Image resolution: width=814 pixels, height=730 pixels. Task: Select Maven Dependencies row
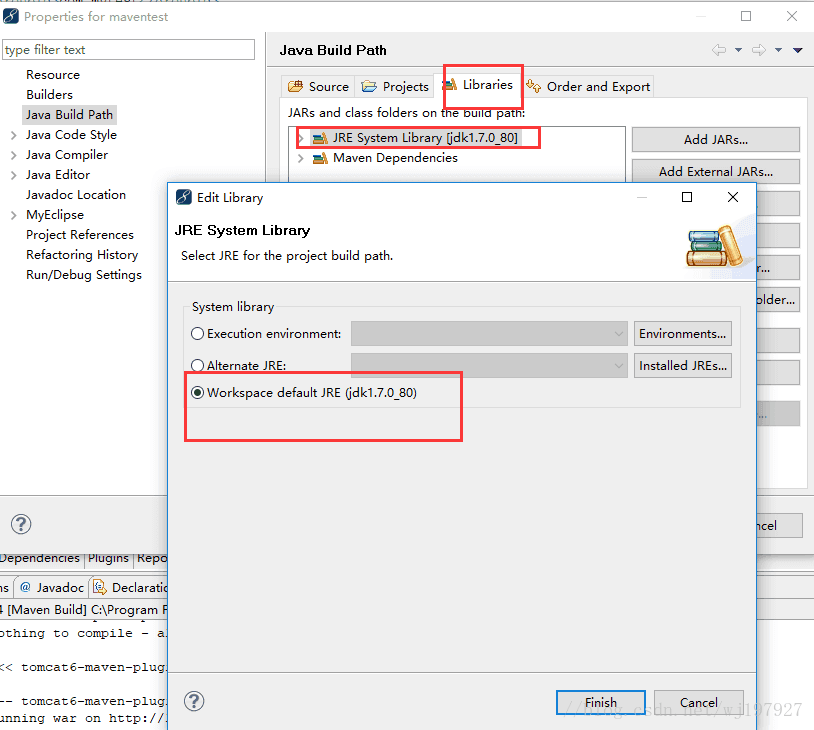pyautogui.click(x=395, y=158)
